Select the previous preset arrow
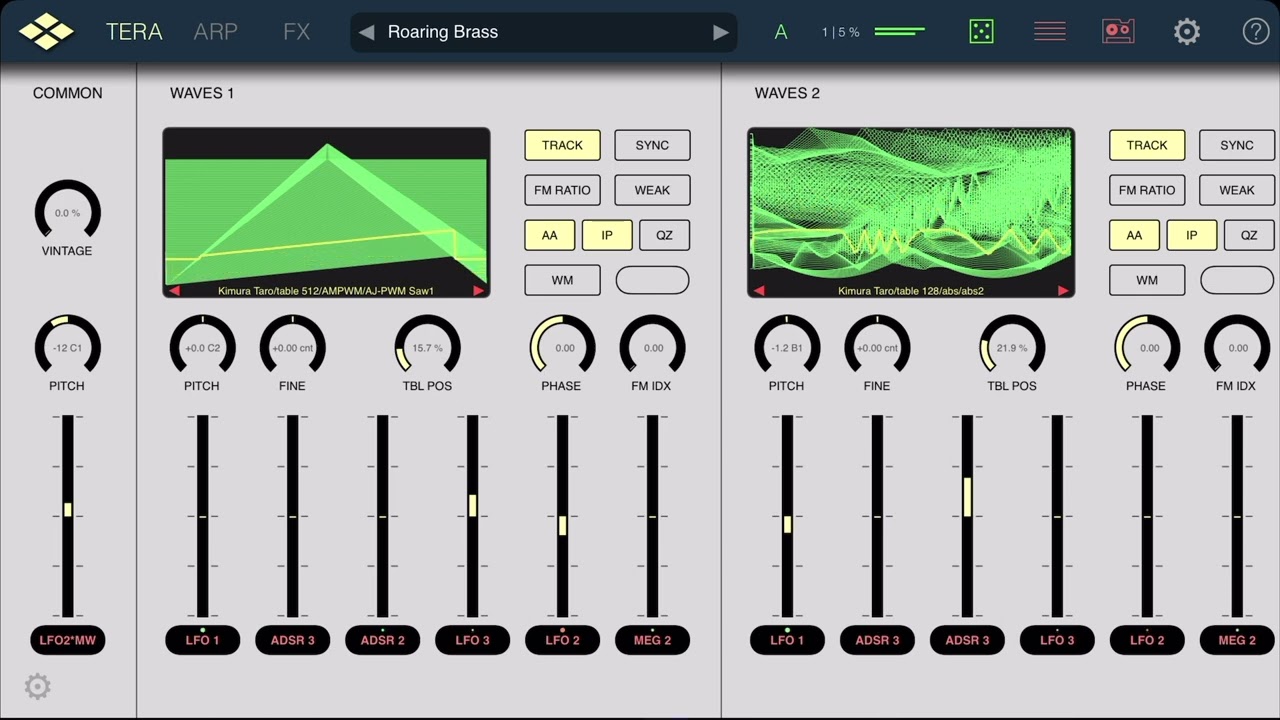This screenshot has width=1280, height=720. (x=367, y=32)
